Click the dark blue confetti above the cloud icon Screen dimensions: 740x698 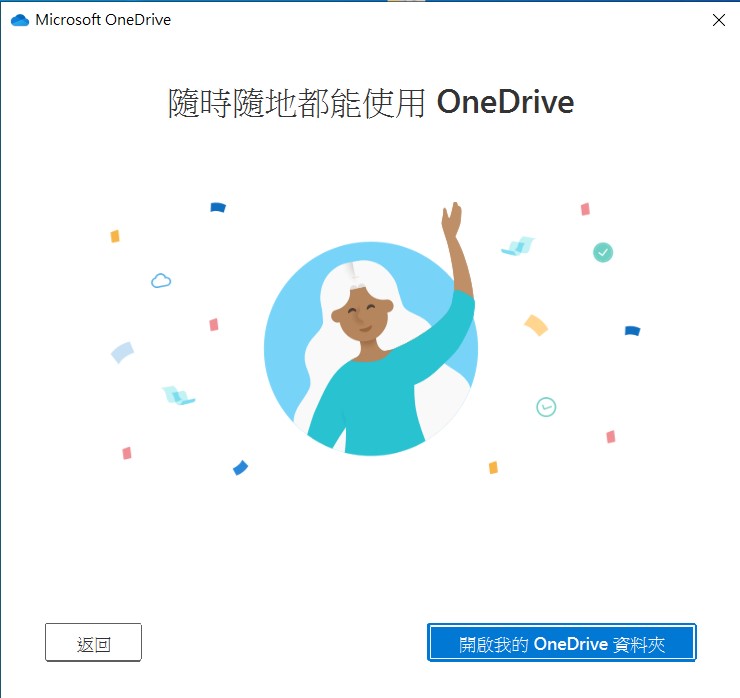[218, 207]
